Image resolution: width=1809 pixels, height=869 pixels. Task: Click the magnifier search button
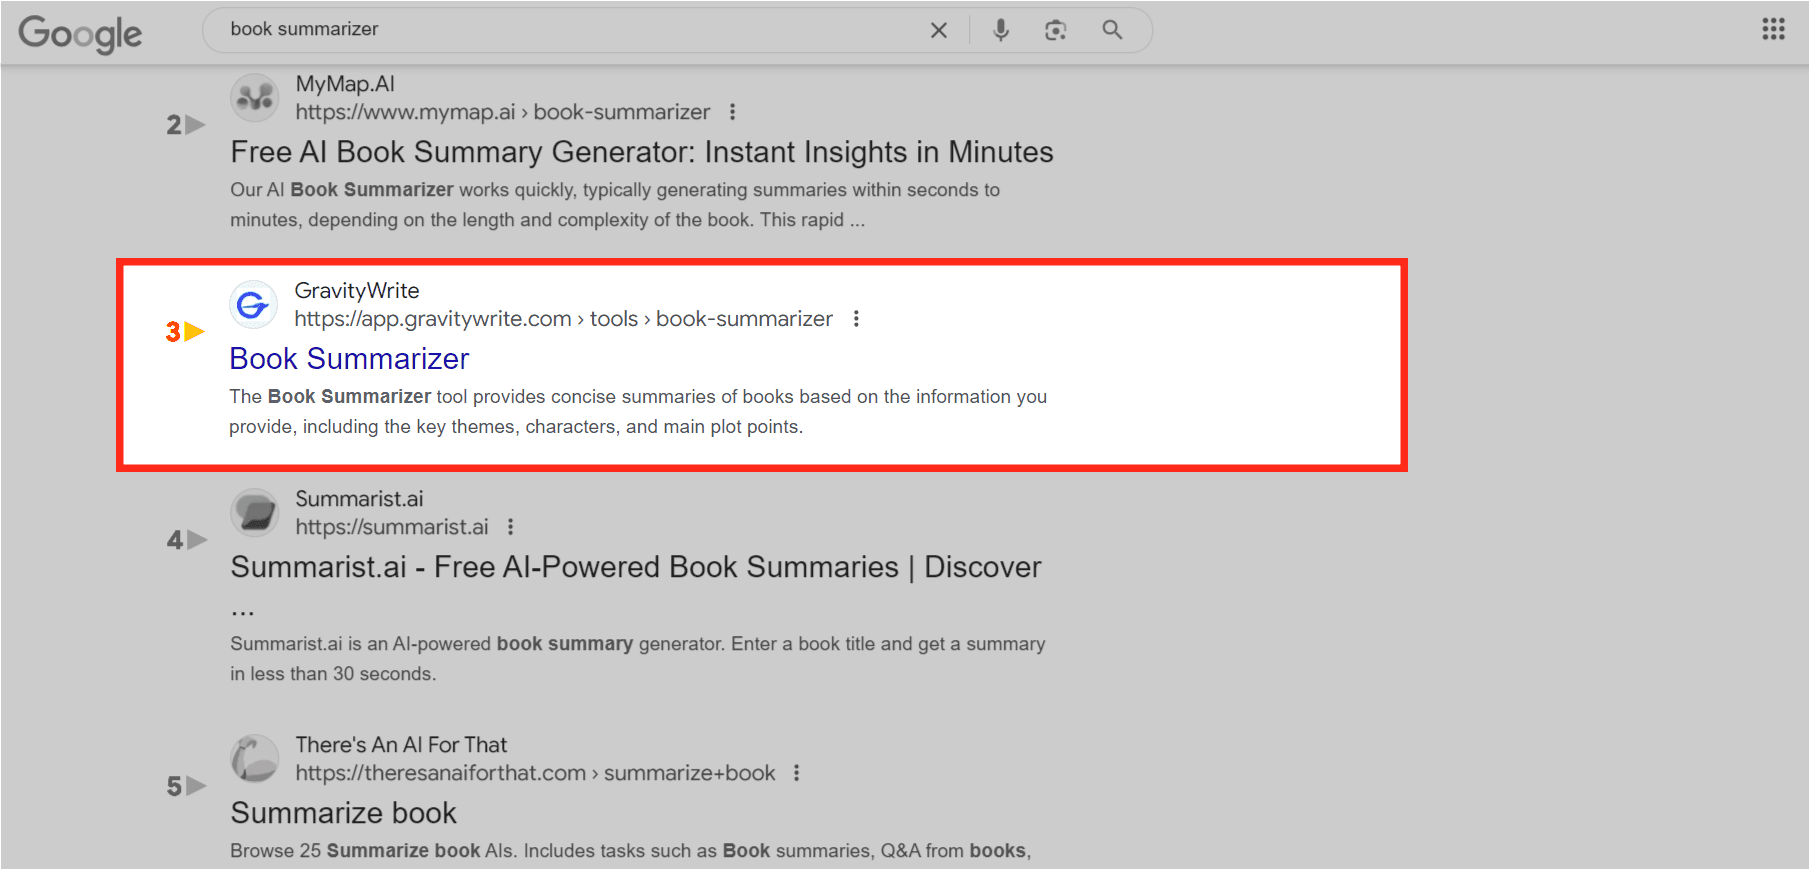click(1112, 30)
